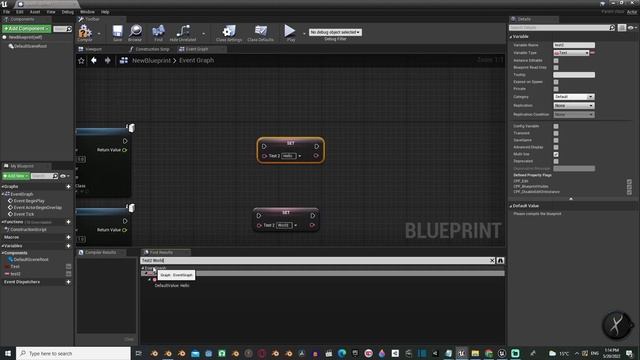Viewport: 640px width, 360px height.
Task: Toggle Deprecated checkbox
Action: coord(556,161)
